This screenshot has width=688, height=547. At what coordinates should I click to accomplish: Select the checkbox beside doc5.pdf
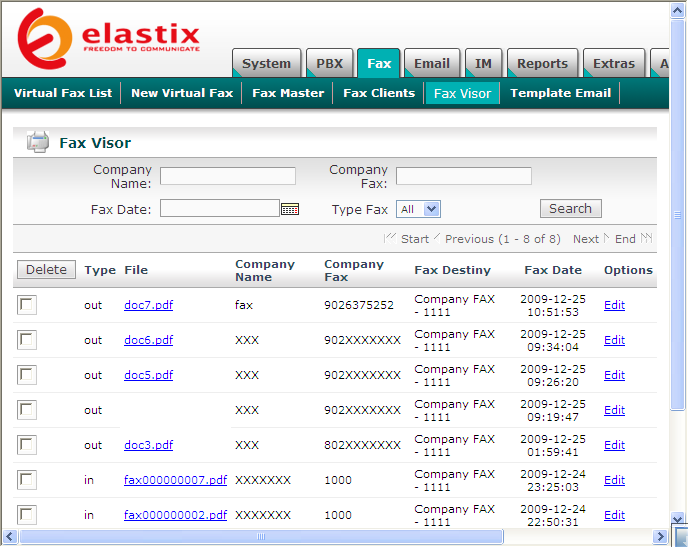[27, 375]
